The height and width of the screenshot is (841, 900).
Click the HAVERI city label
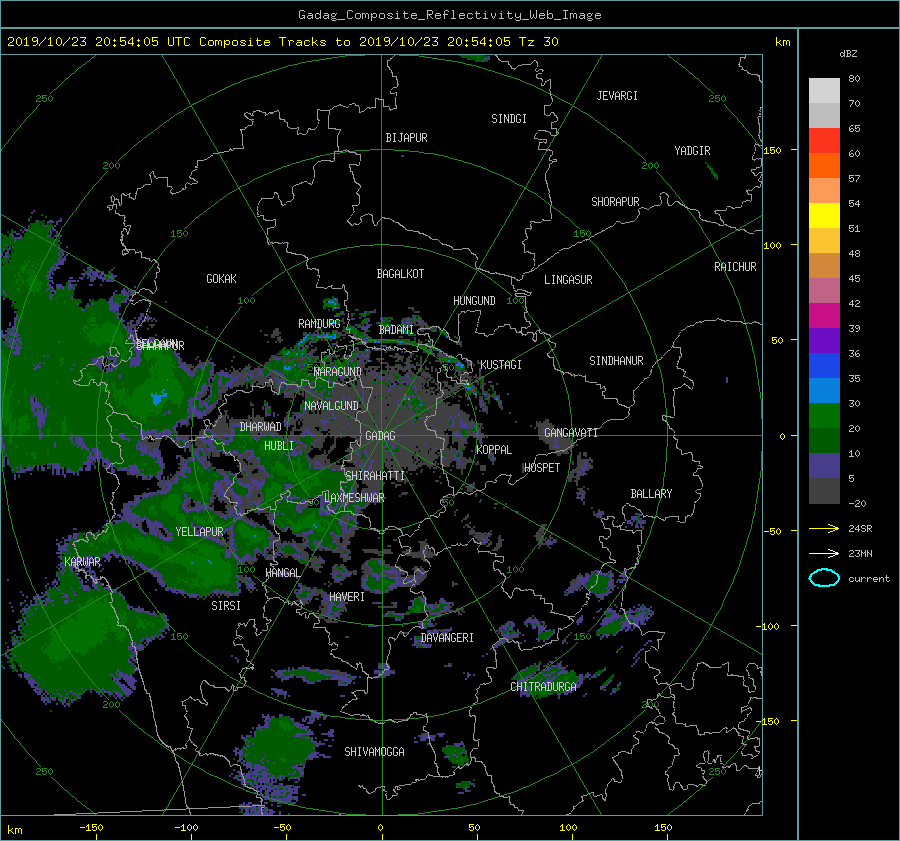pos(347,596)
